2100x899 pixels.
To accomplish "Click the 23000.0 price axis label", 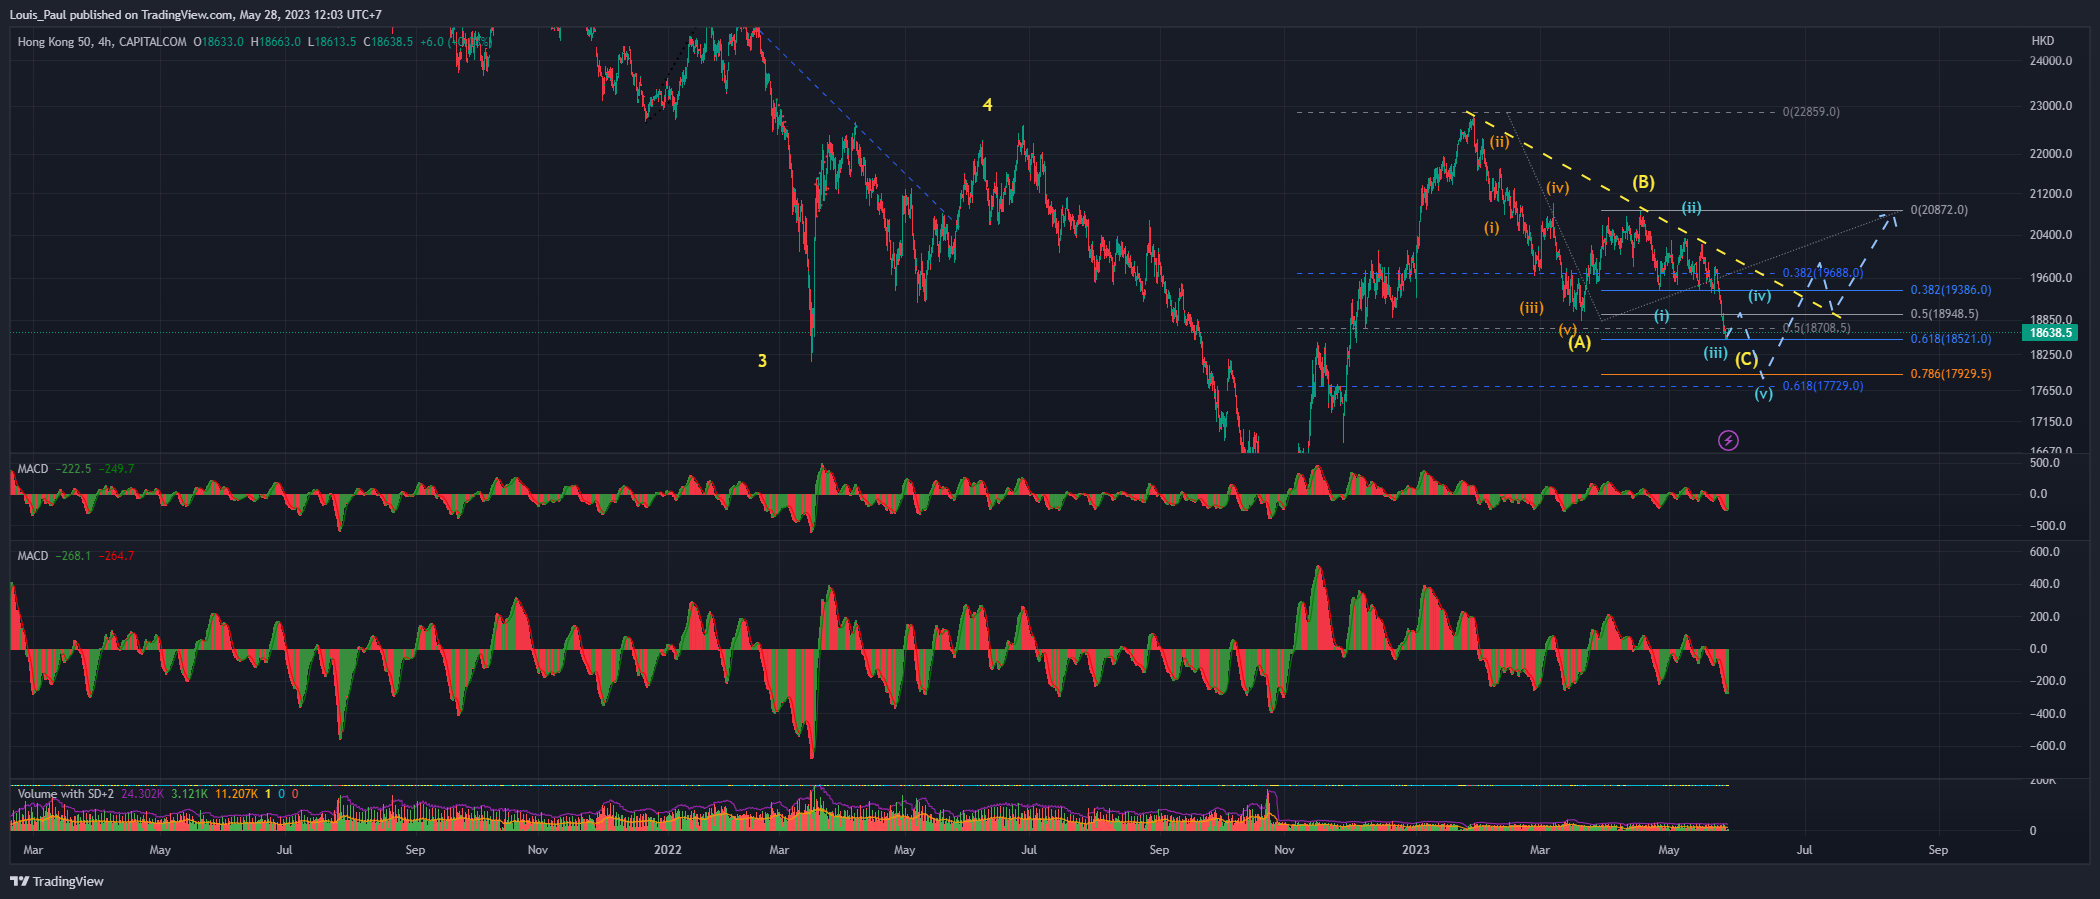I will tap(2051, 106).
